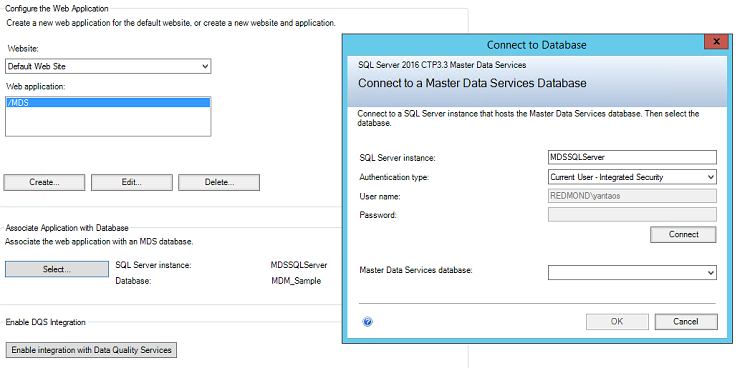The width and height of the screenshot is (750, 368).
Task: Click Cancel in Connect to Database dialog
Action: [686, 322]
